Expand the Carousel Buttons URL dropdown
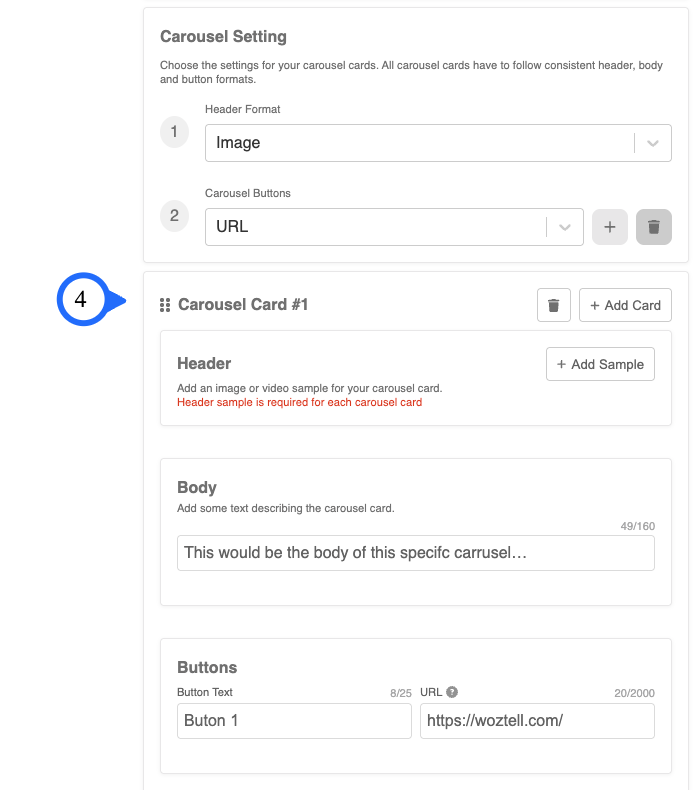The height and width of the screenshot is (790, 694). pos(394,227)
